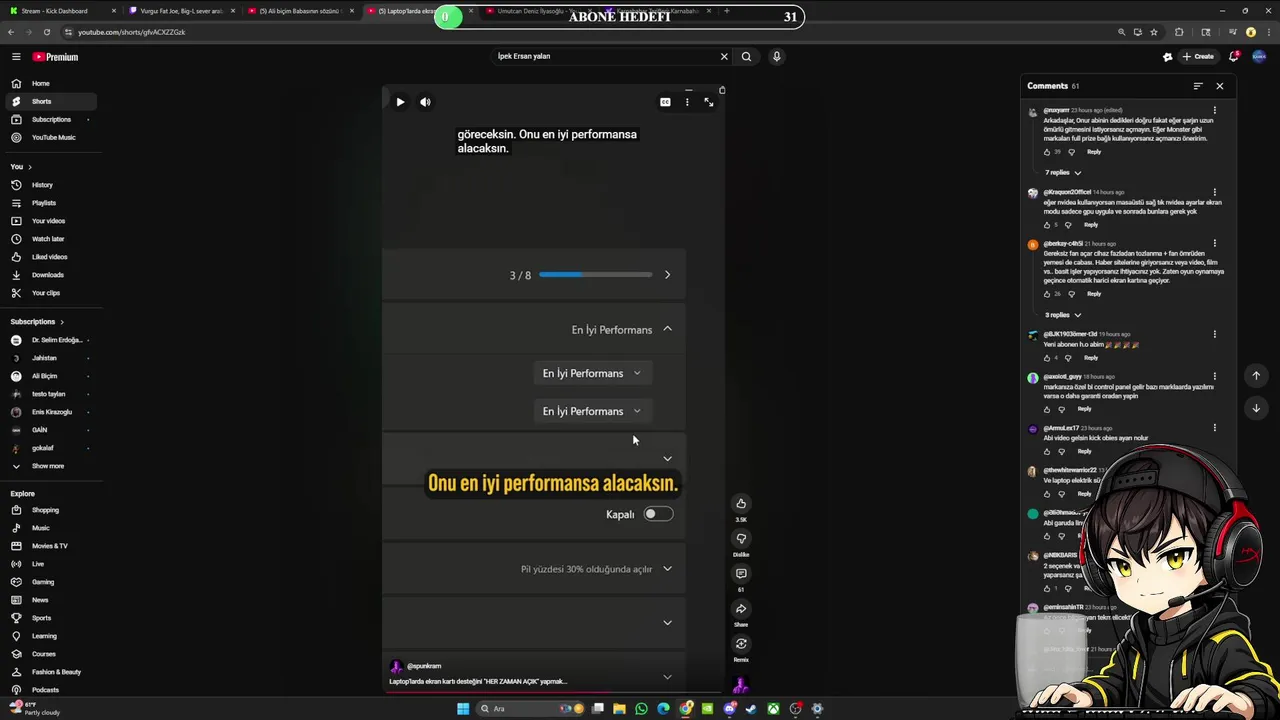
Task: Reply to the @Kraquon2Officel comment
Action: [x=1091, y=225]
